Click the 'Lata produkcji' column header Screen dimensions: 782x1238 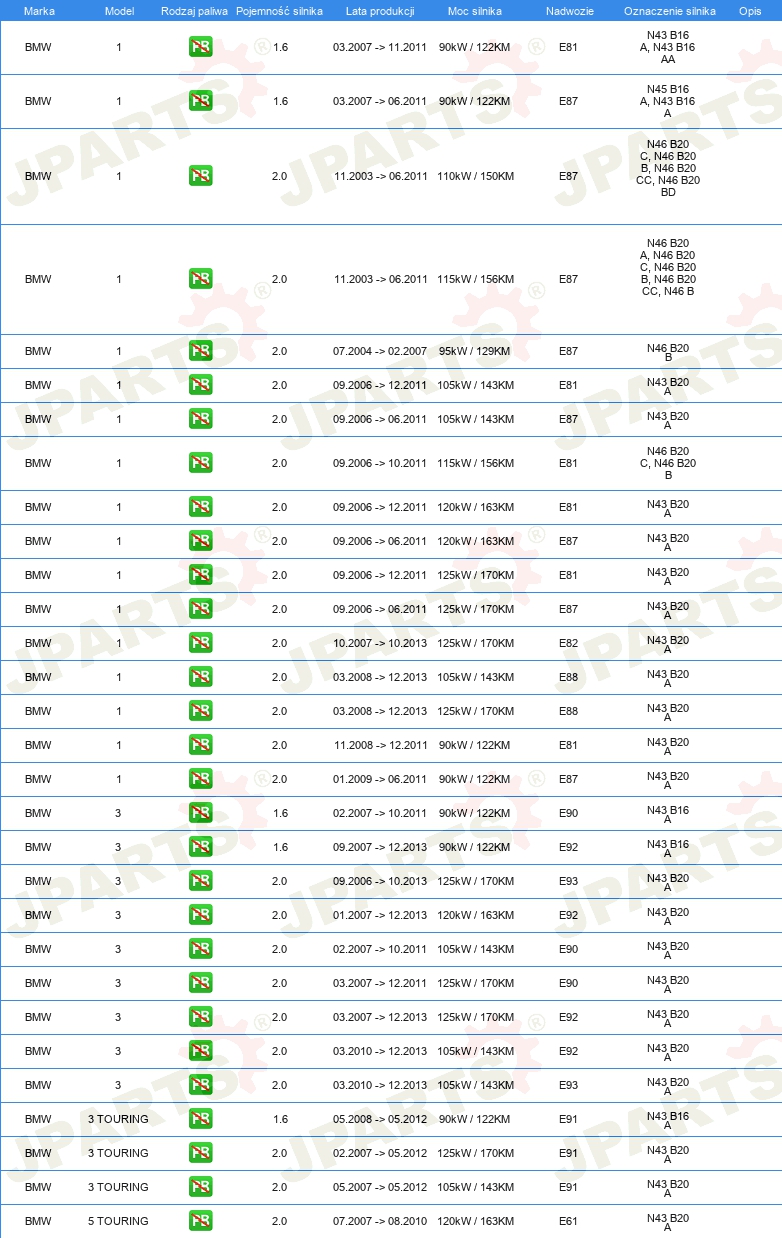pyautogui.click(x=380, y=10)
